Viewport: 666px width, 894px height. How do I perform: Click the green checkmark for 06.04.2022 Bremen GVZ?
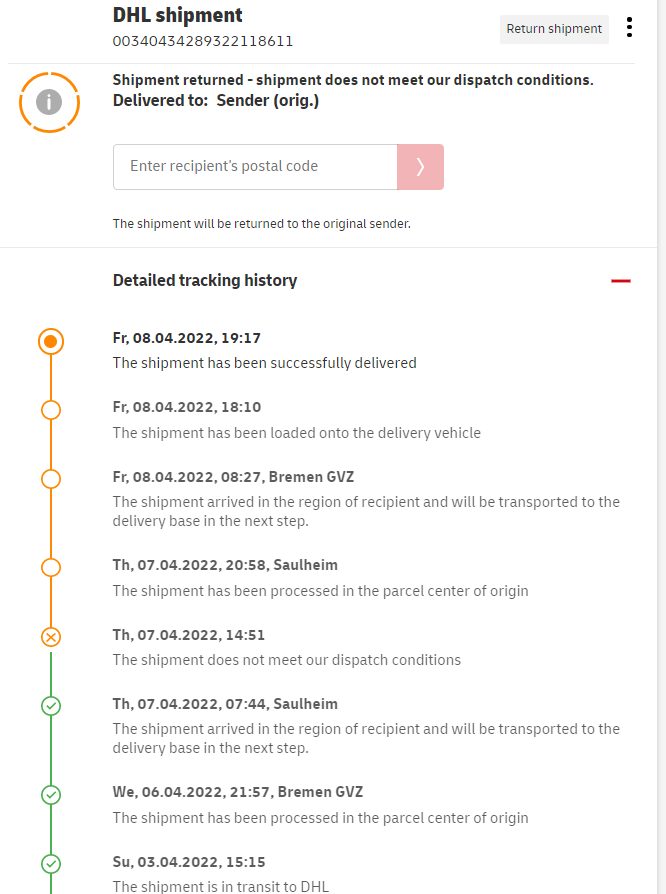tap(52, 794)
